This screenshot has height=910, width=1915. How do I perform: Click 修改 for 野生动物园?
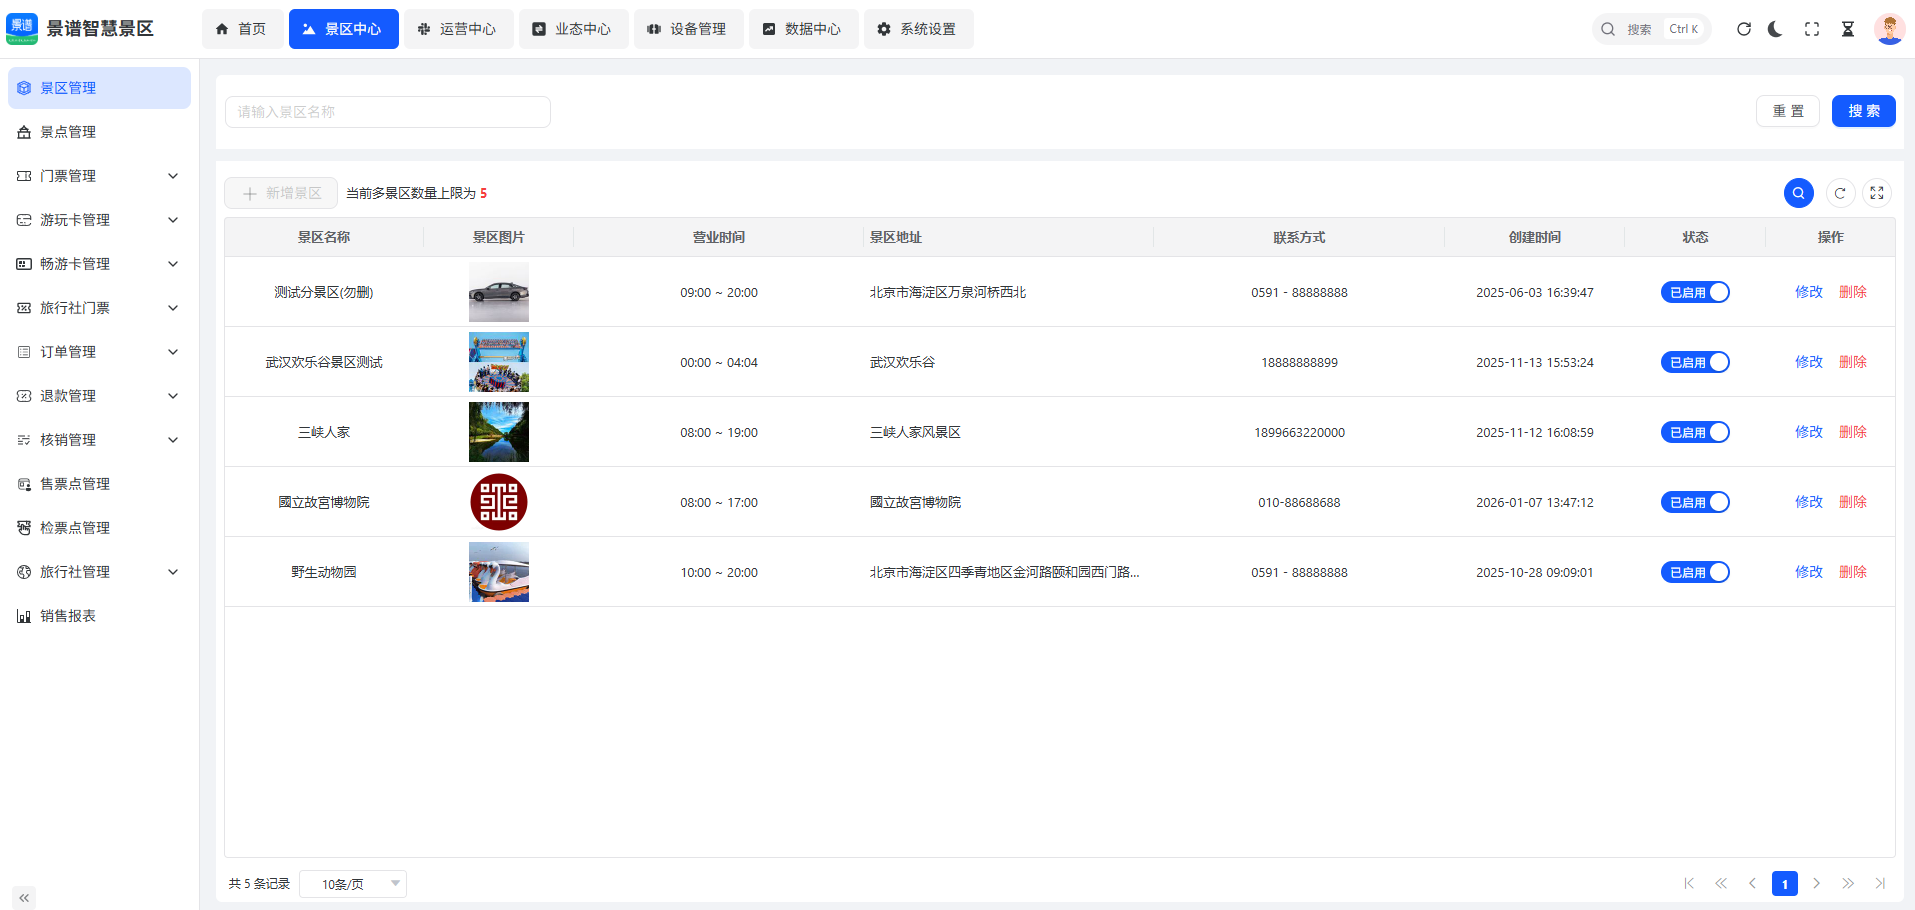[1809, 572]
